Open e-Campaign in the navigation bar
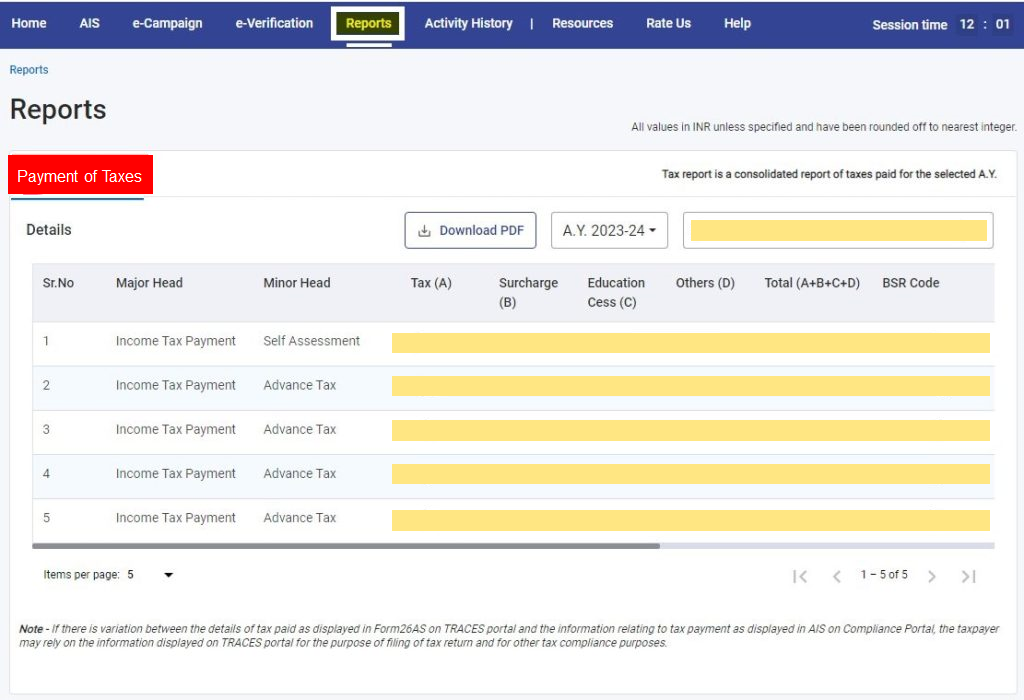The height and width of the screenshot is (700, 1024). point(167,23)
